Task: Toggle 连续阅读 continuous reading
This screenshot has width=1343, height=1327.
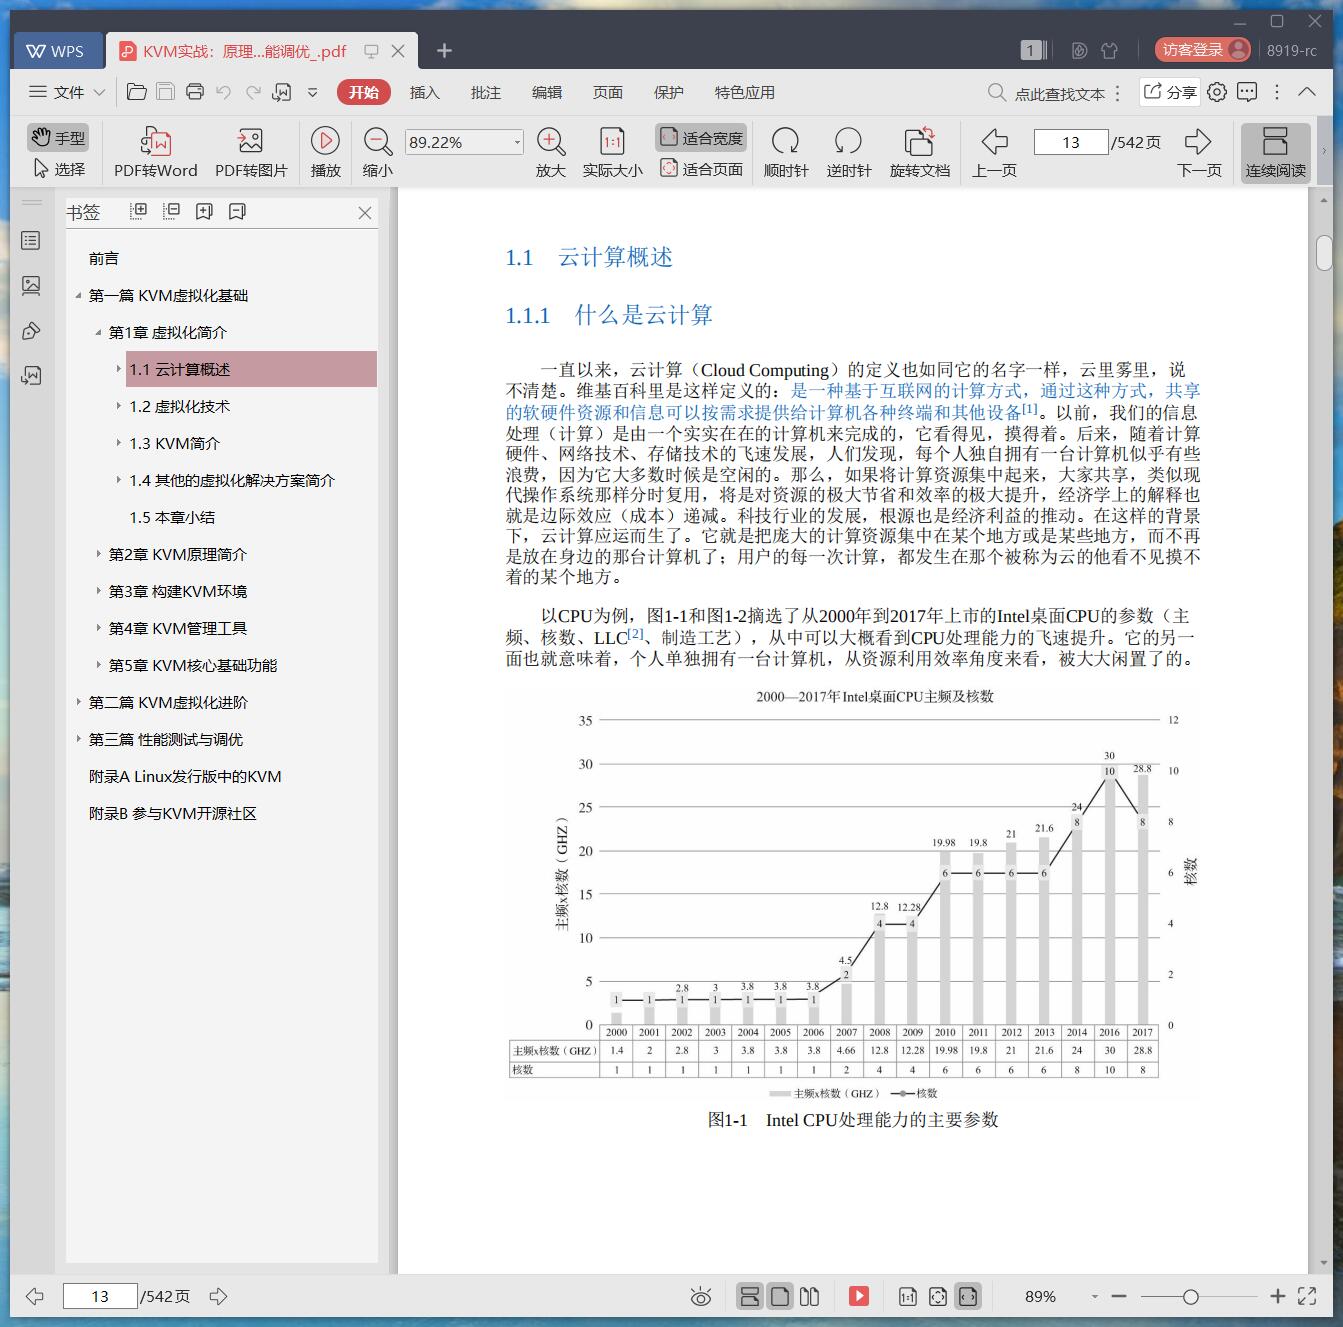Action: 1275,152
